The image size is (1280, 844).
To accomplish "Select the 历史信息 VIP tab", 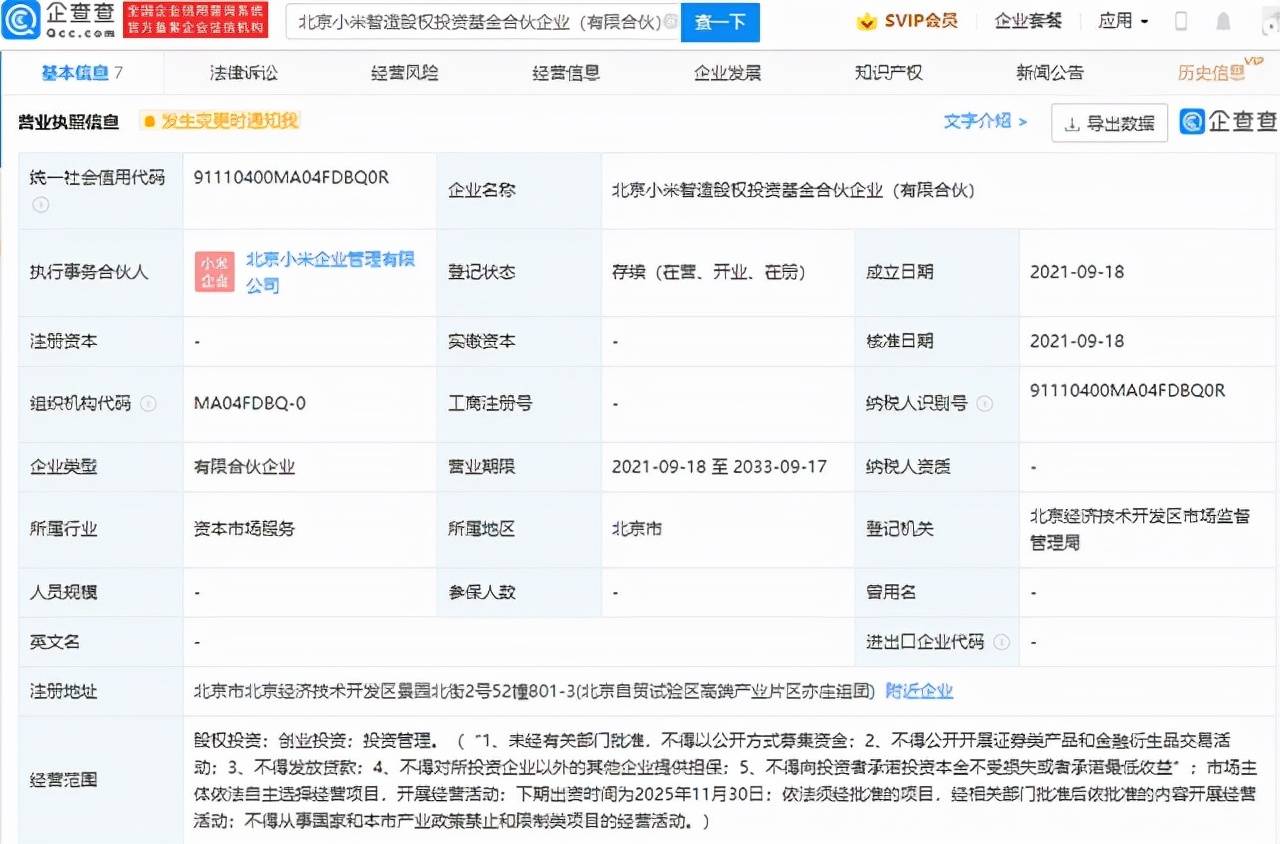I will (x=1212, y=73).
